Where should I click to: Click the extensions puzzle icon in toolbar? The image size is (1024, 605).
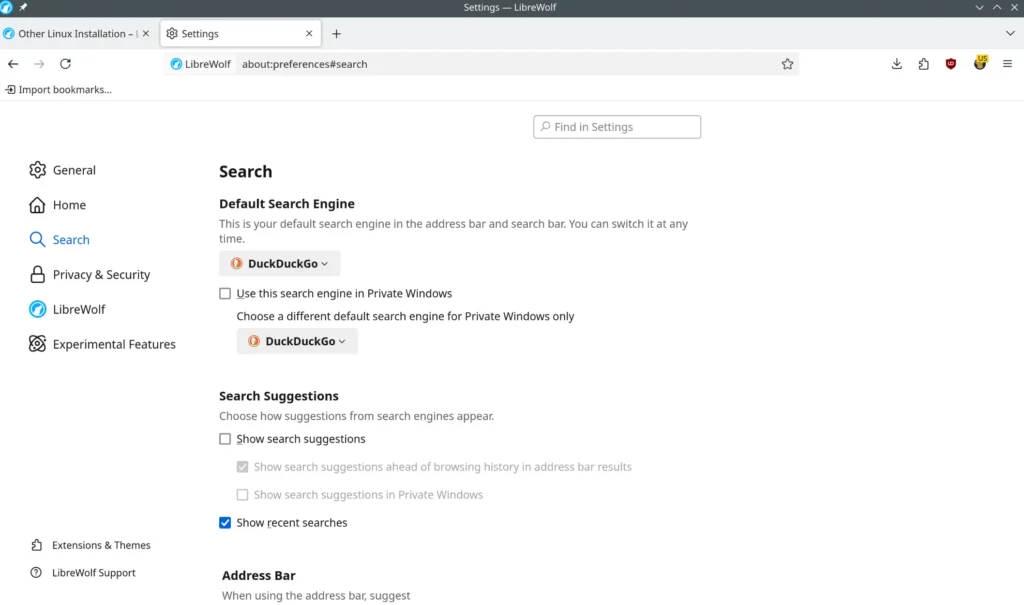923,63
